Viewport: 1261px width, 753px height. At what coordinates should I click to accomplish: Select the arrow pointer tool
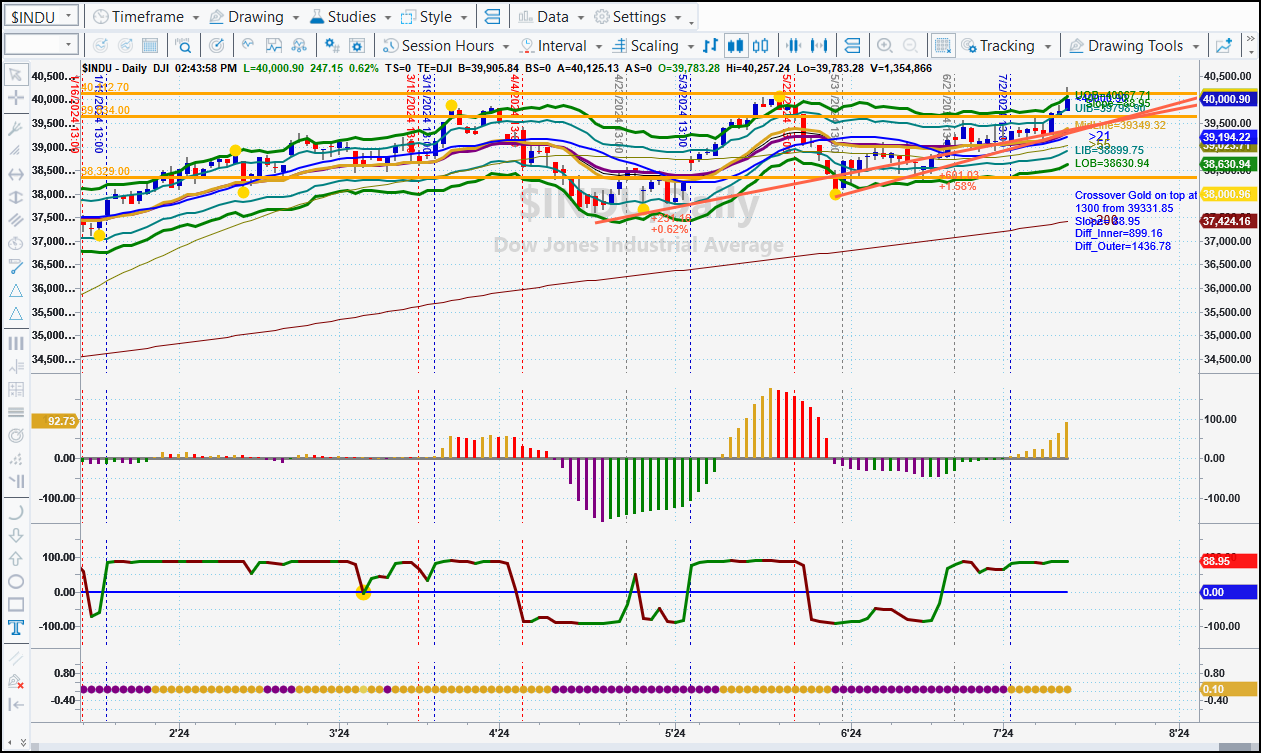(x=15, y=74)
